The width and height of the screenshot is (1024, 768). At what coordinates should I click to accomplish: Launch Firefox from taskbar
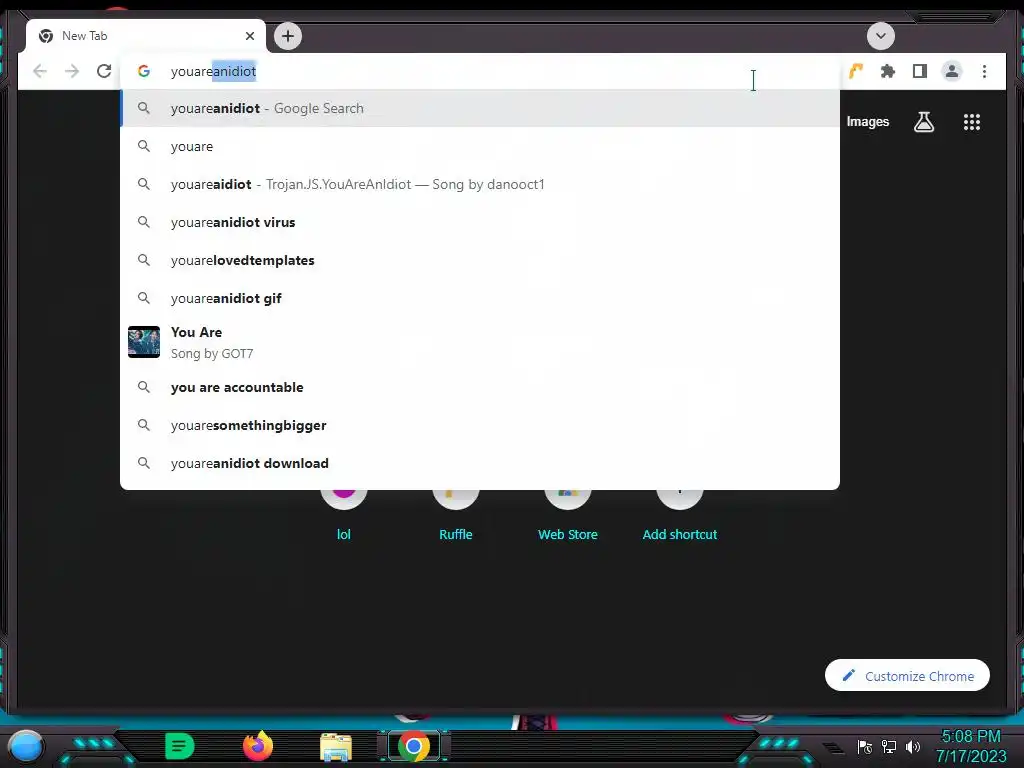257,746
